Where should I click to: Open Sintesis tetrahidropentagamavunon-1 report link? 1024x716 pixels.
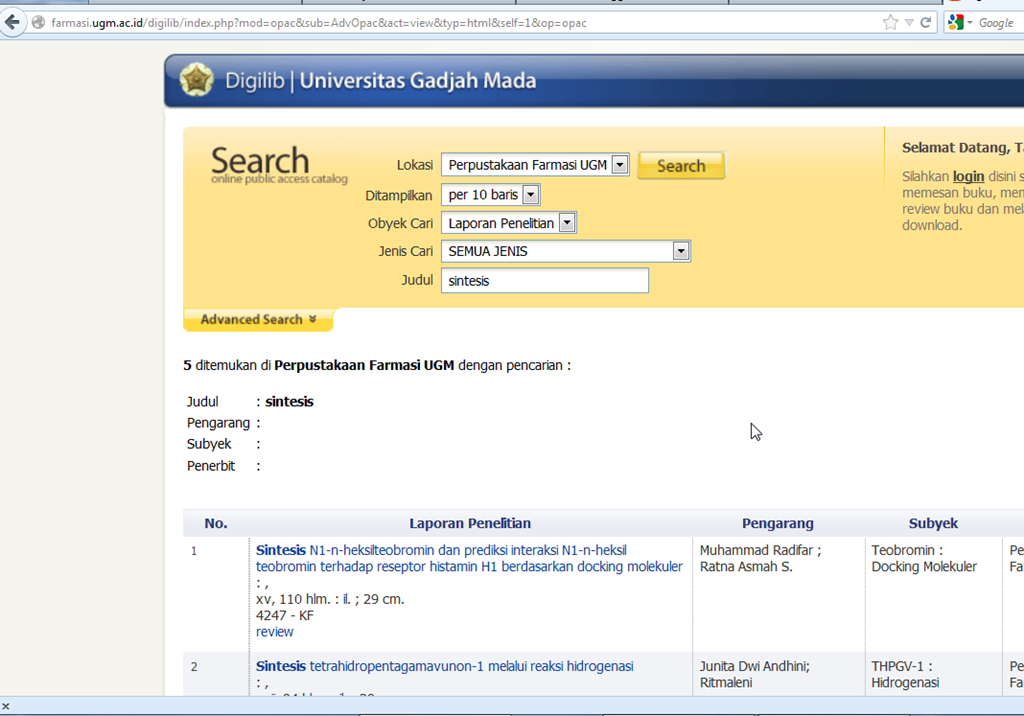pyautogui.click(x=444, y=666)
